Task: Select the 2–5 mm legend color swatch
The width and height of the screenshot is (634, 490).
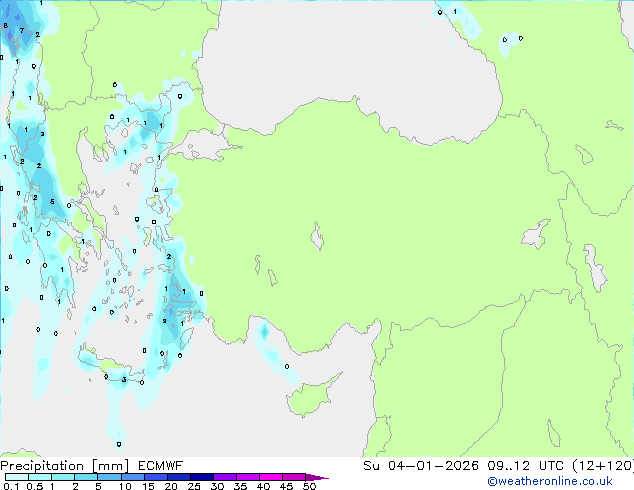Action: 87,477
